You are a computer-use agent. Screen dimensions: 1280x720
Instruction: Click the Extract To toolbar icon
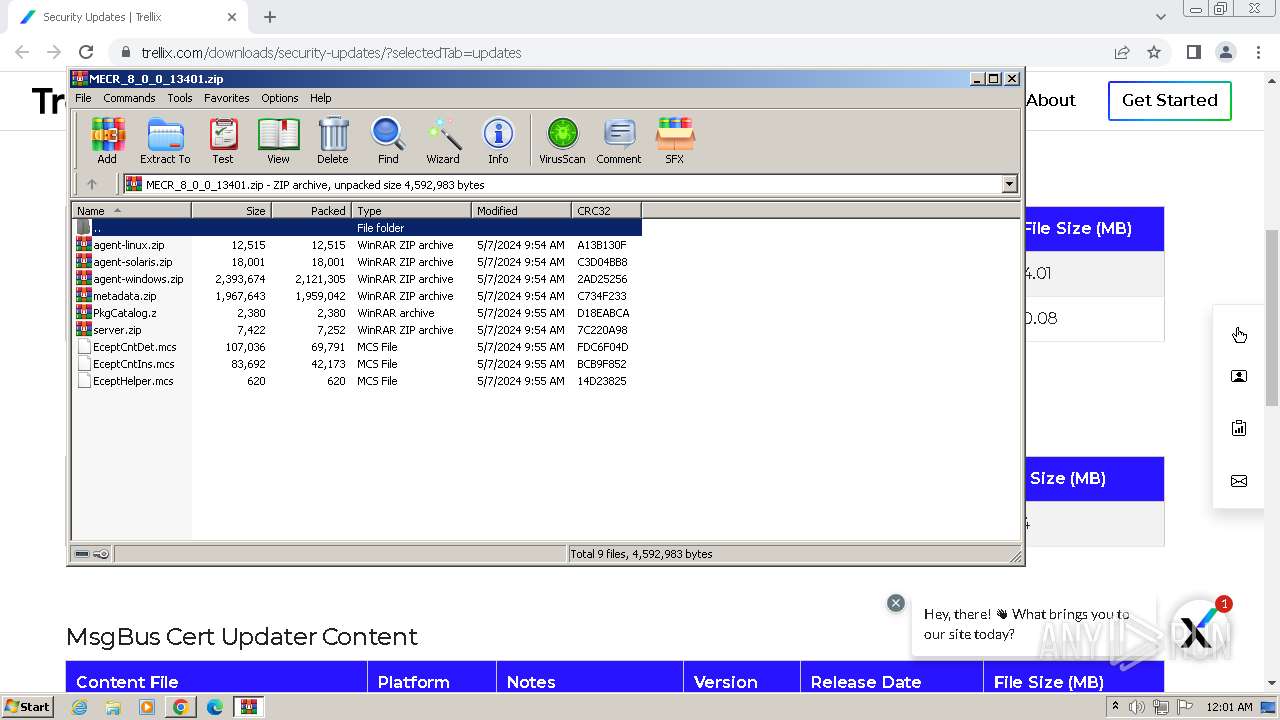165,140
